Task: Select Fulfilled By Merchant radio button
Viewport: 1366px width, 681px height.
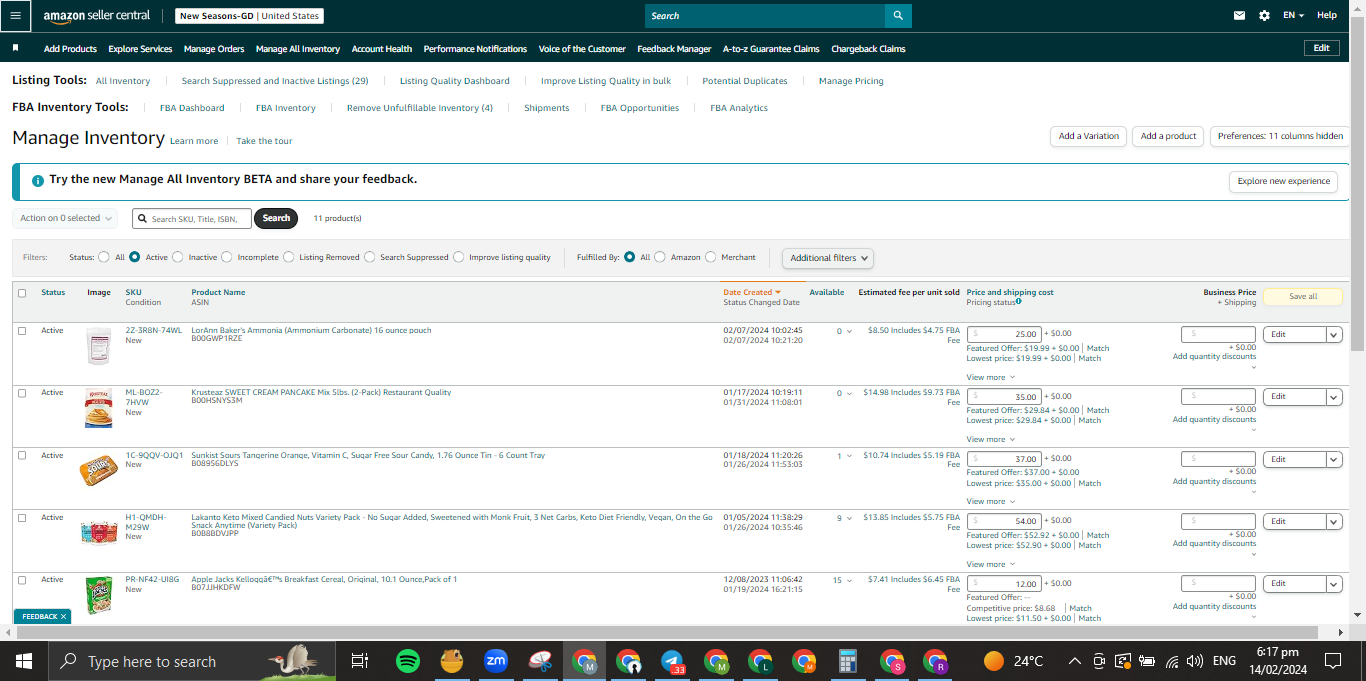Action: click(x=711, y=257)
